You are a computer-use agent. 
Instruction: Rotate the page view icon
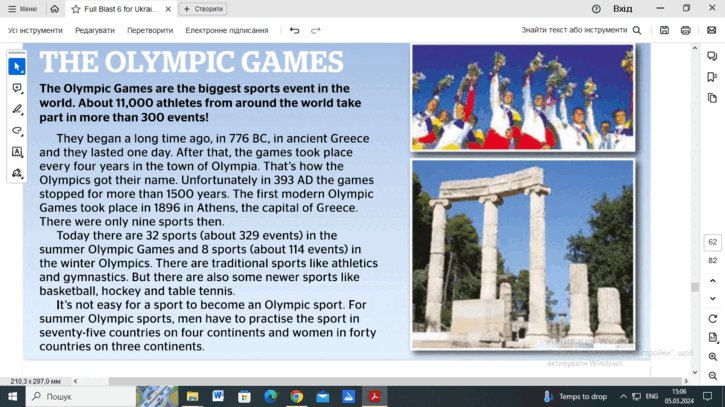click(713, 319)
